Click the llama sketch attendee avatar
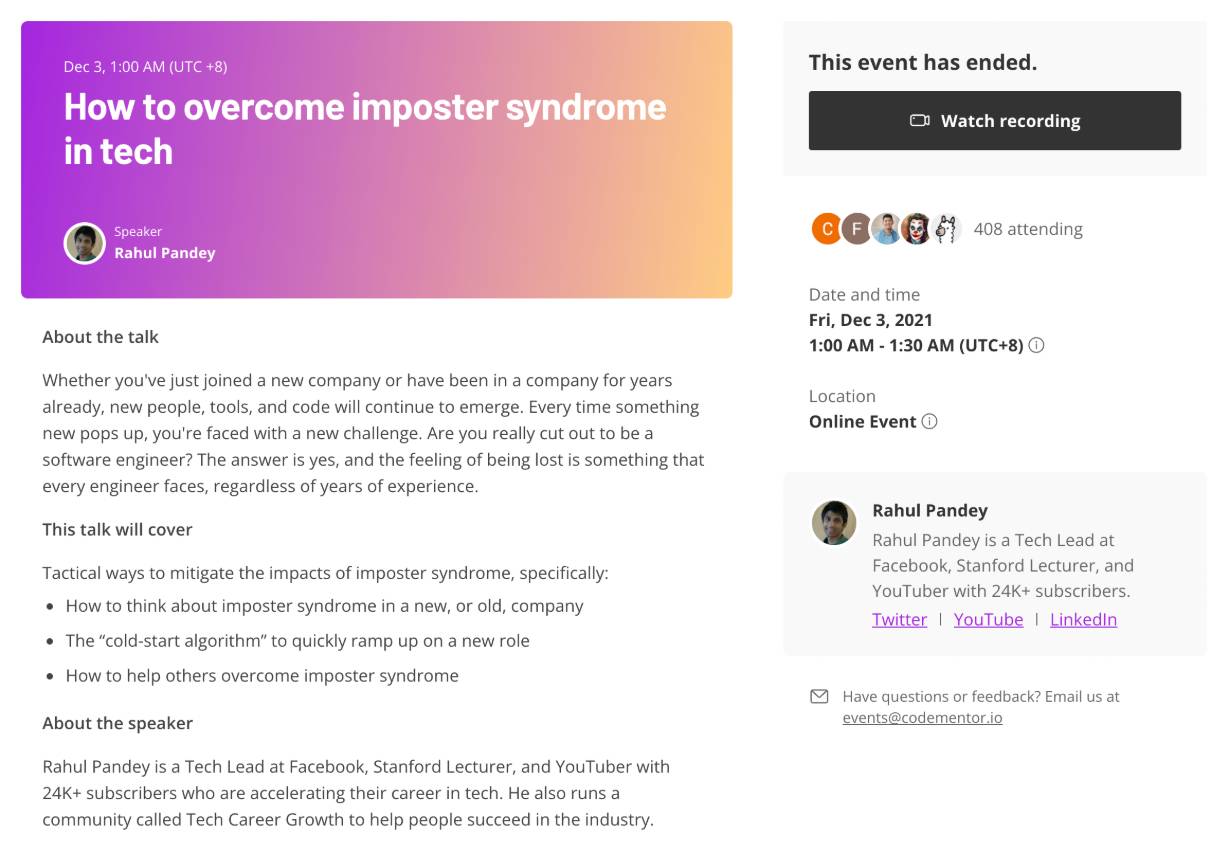 coord(946,229)
